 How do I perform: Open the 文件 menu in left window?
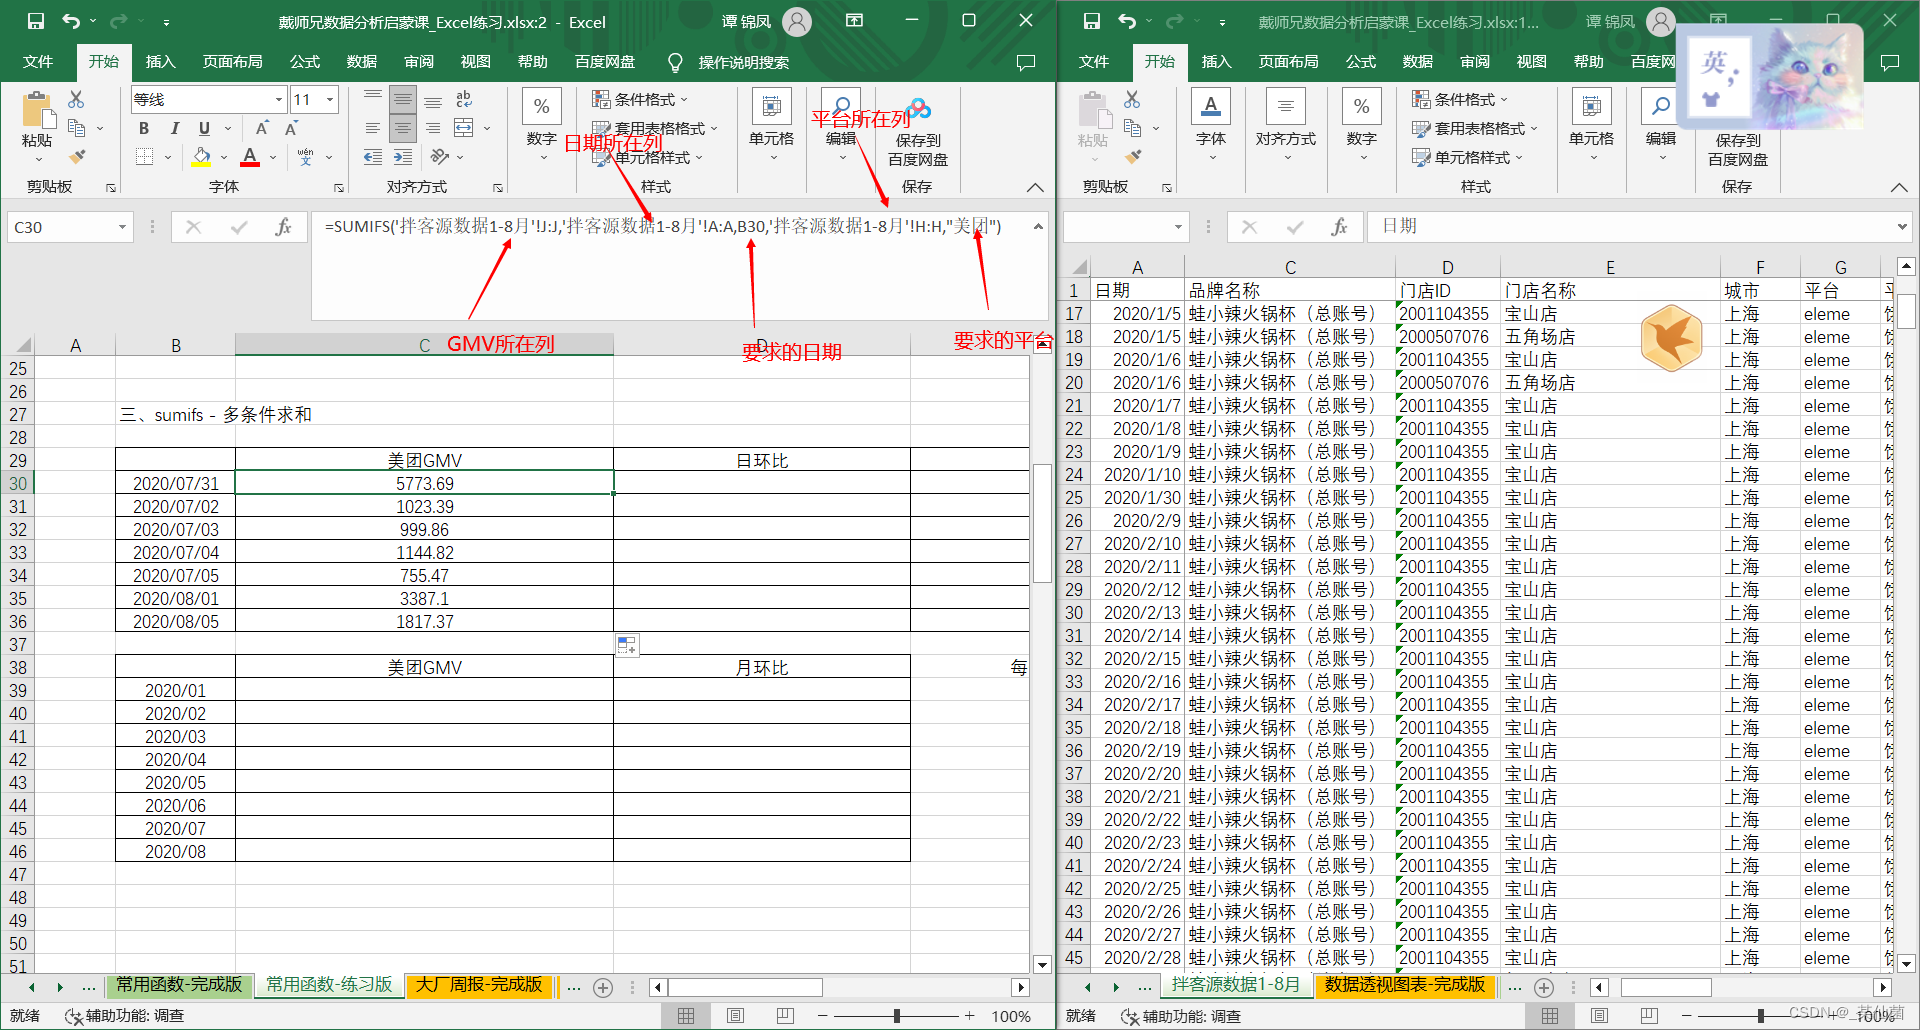tap(38, 62)
